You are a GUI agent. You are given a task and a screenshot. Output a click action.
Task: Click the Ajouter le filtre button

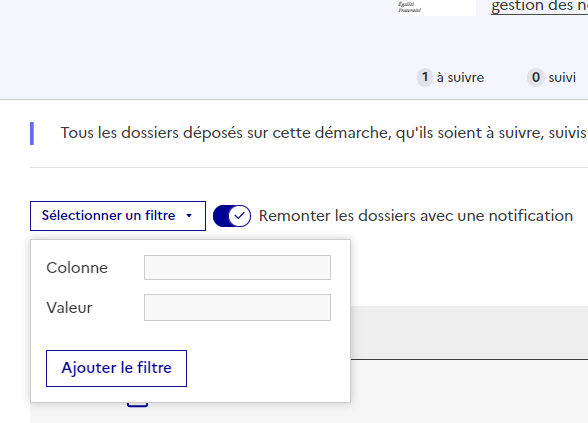pyautogui.click(x=116, y=368)
